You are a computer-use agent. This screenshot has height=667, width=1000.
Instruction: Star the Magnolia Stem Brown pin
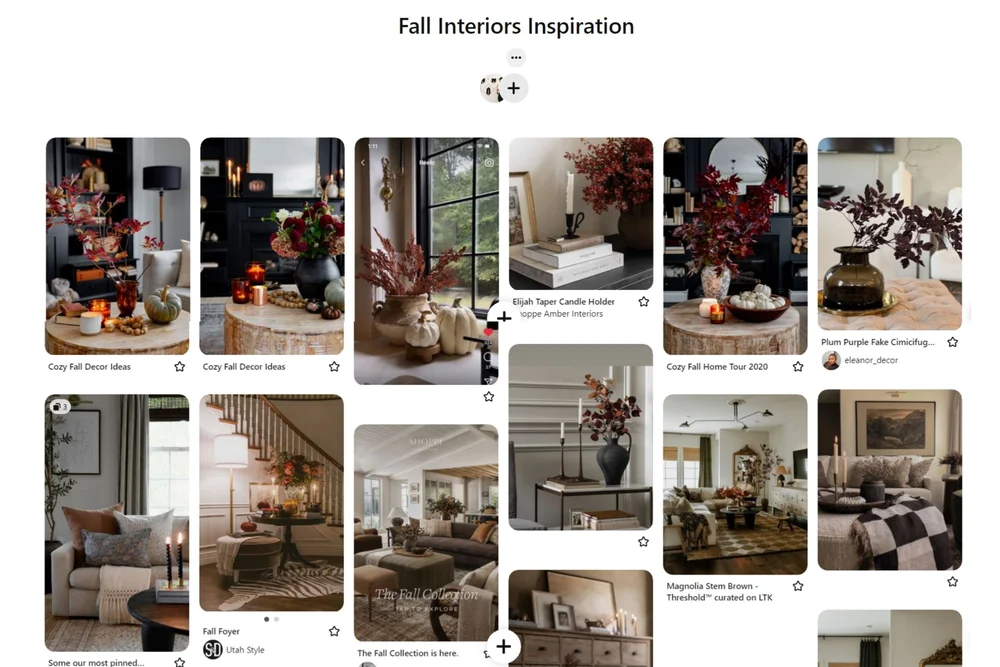798,586
